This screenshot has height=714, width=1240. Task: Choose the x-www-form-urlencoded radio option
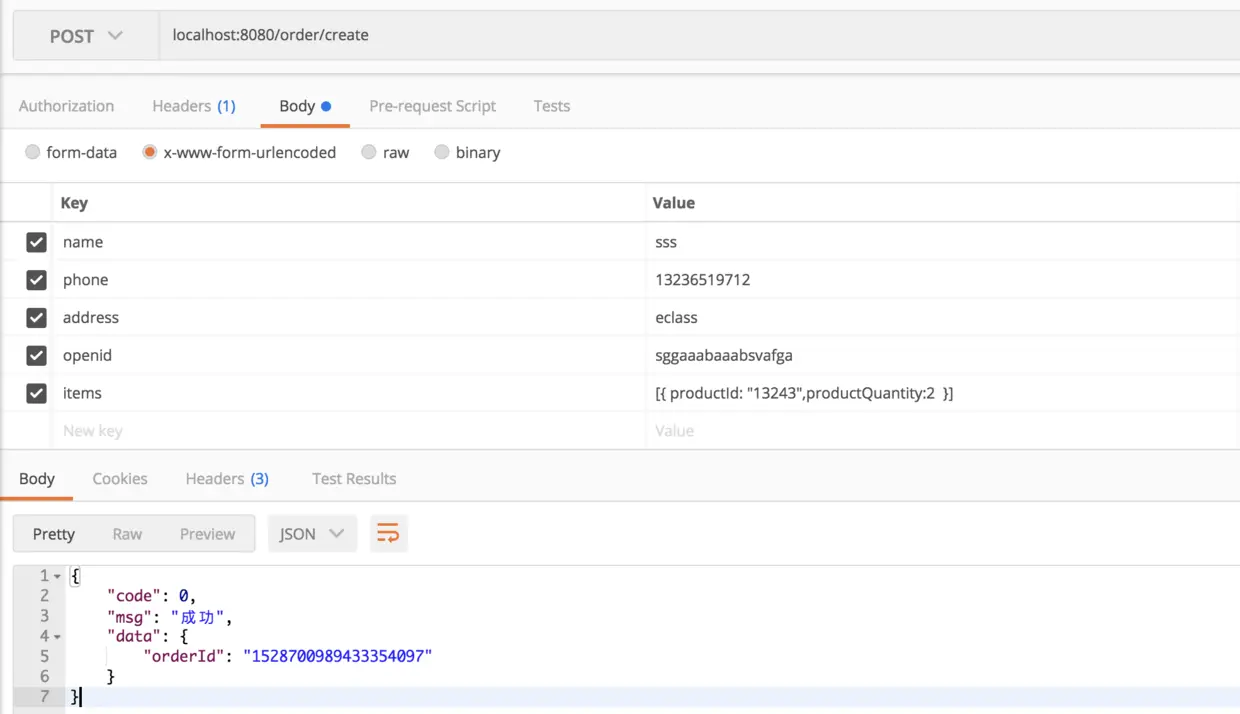click(x=150, y=152)
